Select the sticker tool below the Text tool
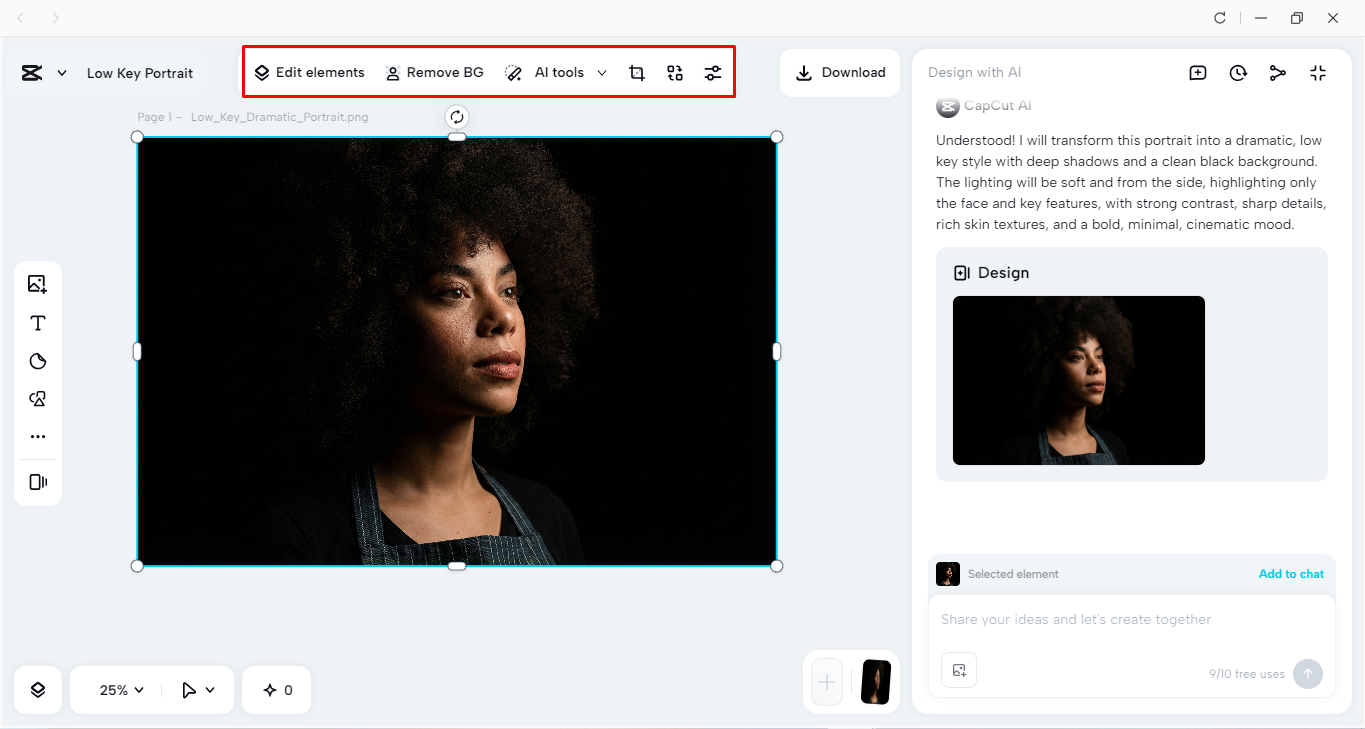Viewport: 1365px width, 729px height. point(38,361)
